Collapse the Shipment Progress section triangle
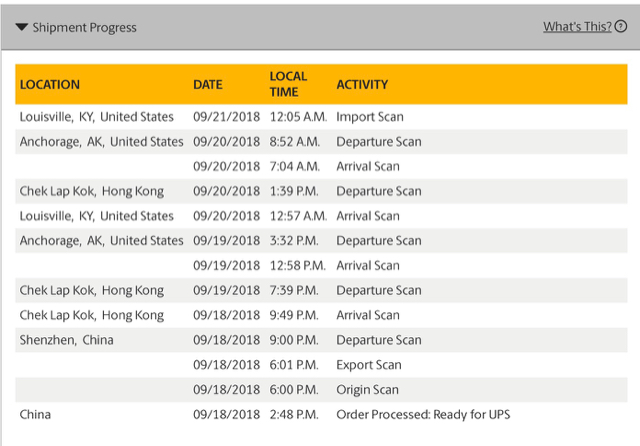The image size is (640, 446). coord(22,27)
